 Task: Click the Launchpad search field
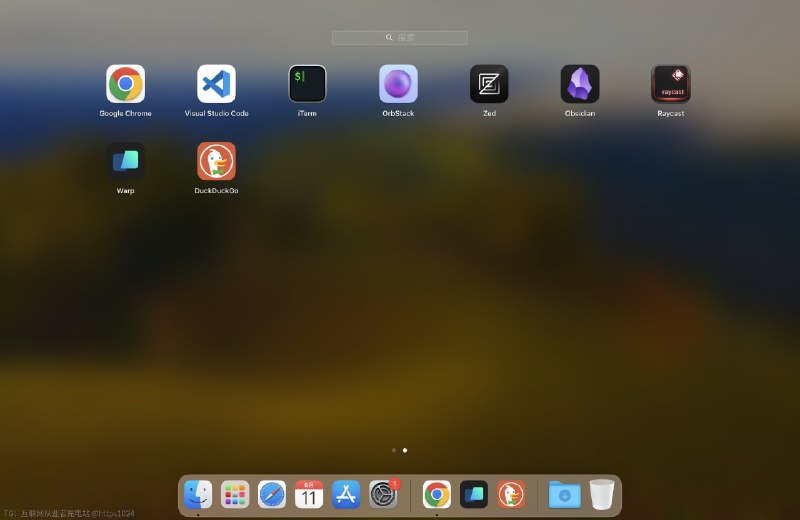(399, 38)
